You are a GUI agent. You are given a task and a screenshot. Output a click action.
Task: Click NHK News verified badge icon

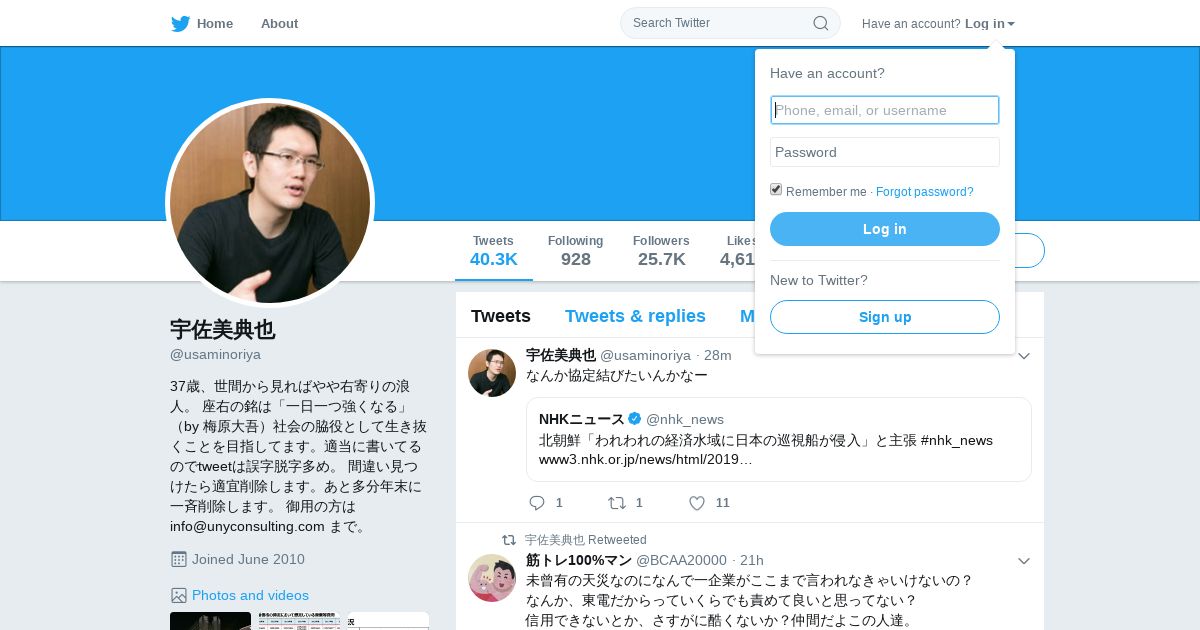[x=634, y=419]
